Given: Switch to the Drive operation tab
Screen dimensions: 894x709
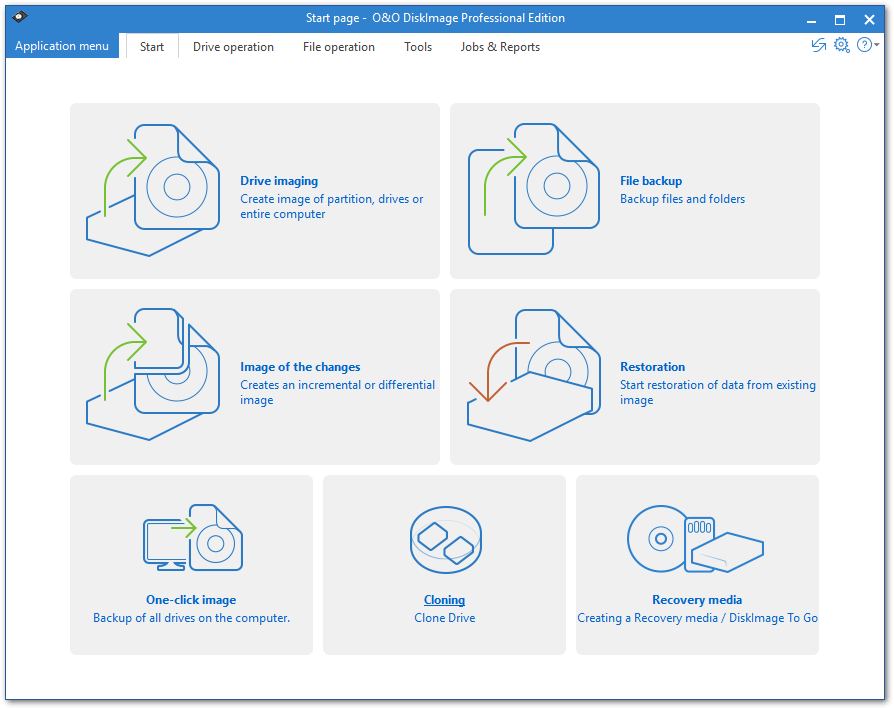Looking at the screenshot, I should [x=233, y=46].
